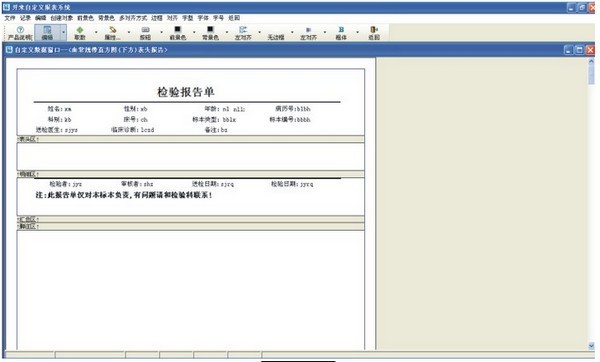This screenshot has width=600, height=362.
Task: Pick the 背景色 black color swatch
Action: pyautogui.click(x=210, y=29)
